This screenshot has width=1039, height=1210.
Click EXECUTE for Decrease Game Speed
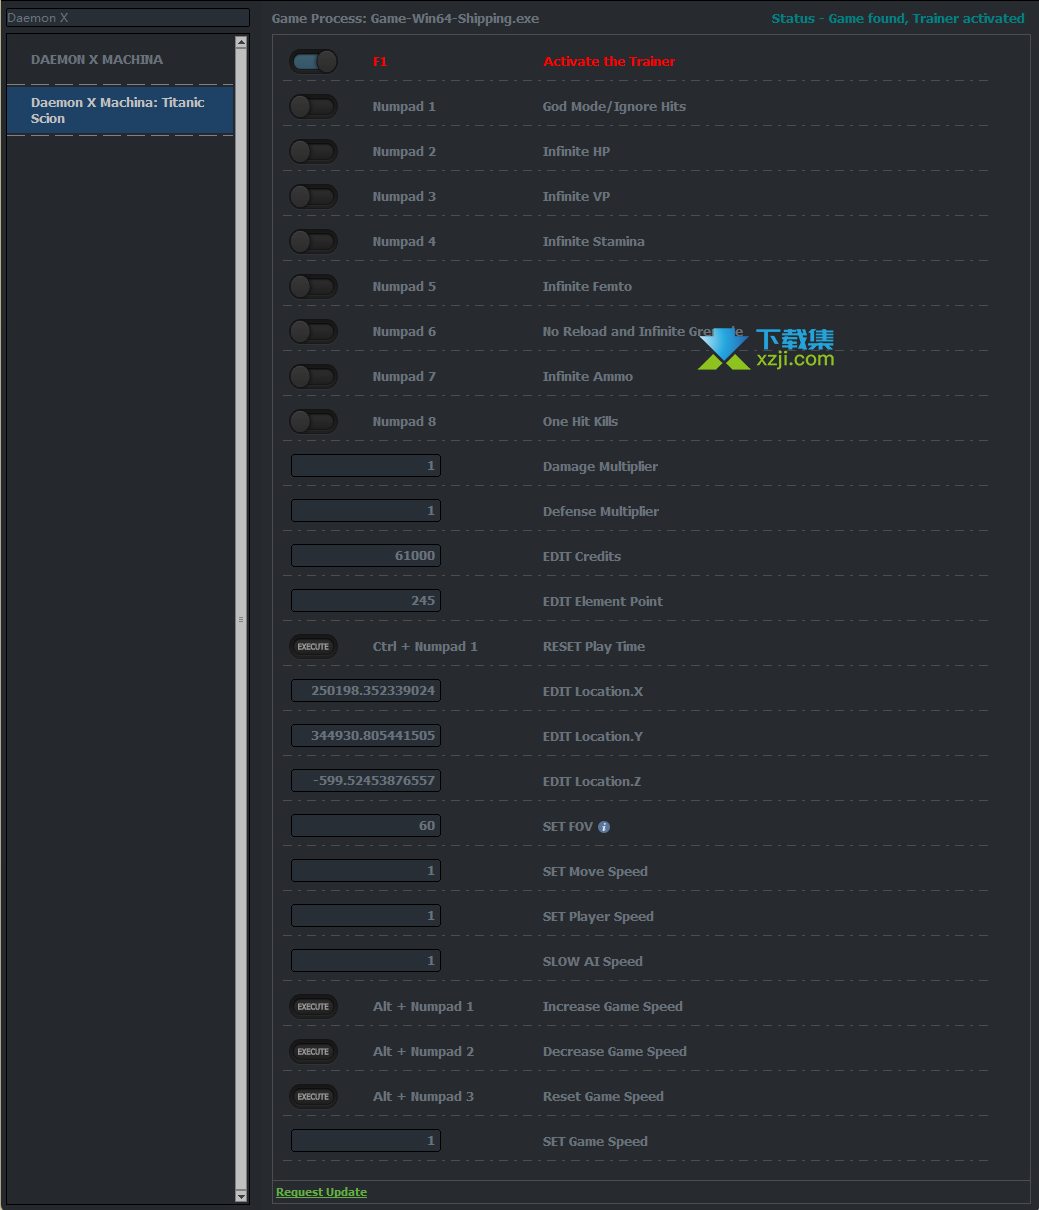(x=313, y=1052)
